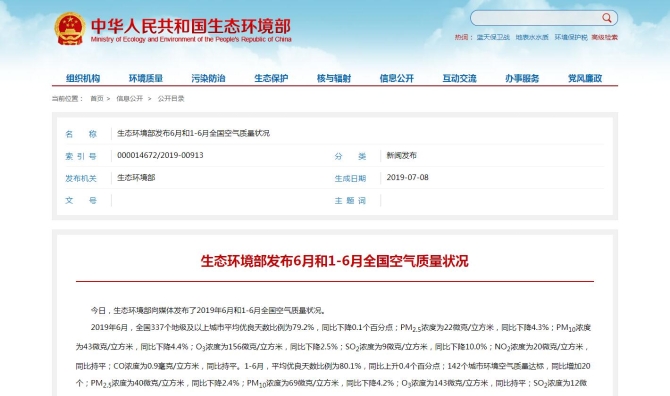Go to 首页 in the breadcrumb
Image resolution: width=670 pixels, height=396 pixels.
point(97,99)
